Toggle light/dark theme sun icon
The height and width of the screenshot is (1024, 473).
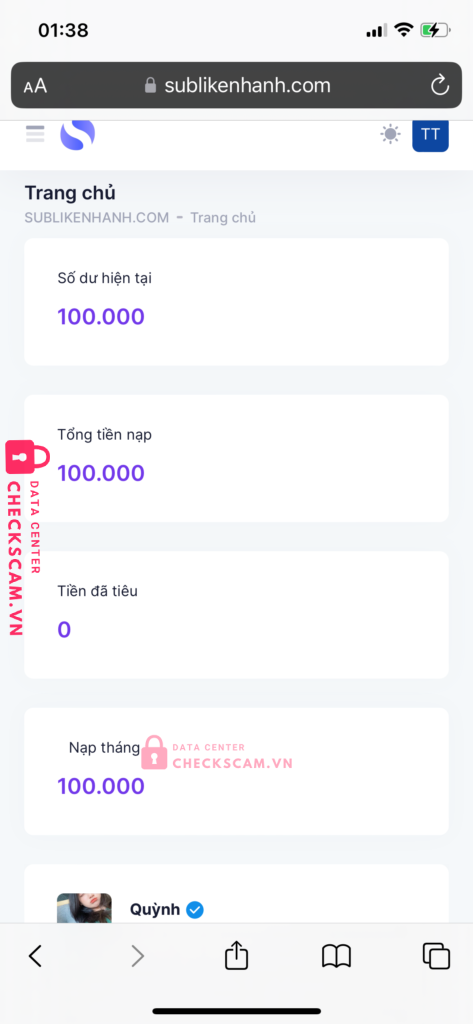tap(391, 134)
